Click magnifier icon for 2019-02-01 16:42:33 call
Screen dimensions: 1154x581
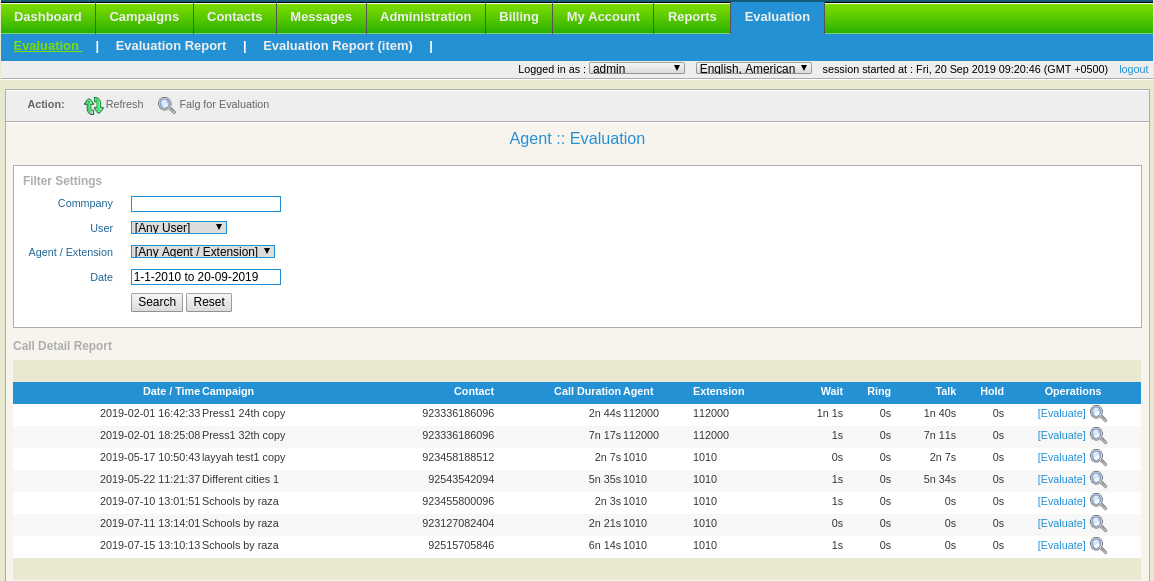tap(1098, 414)
